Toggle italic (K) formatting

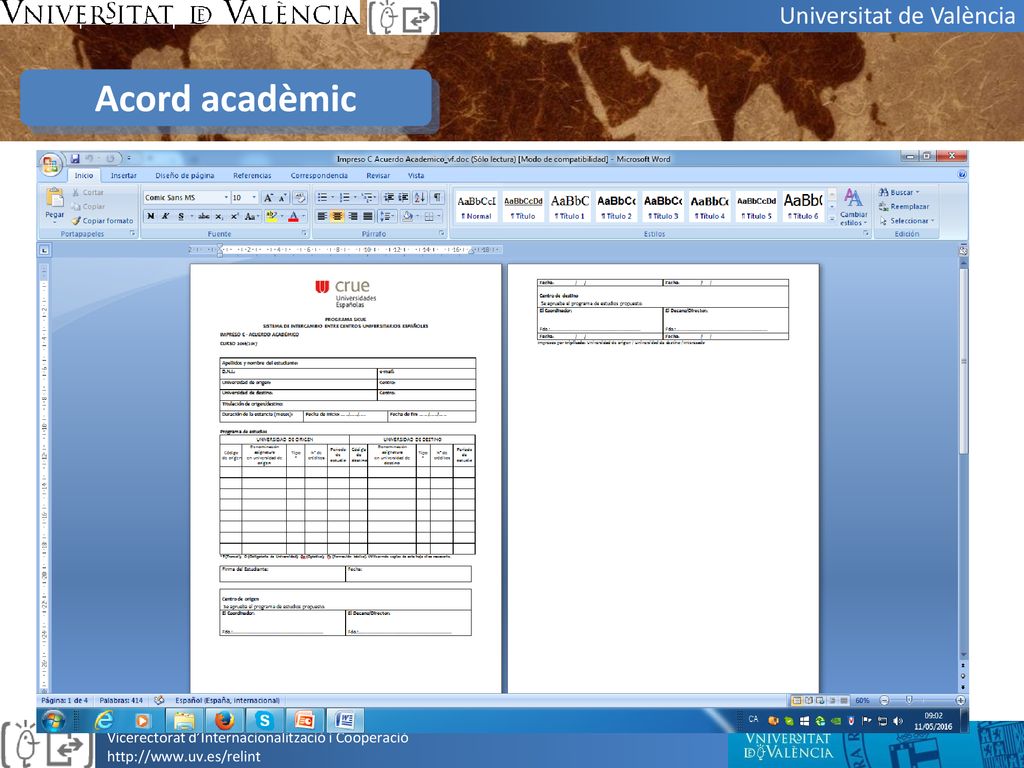coord(166,216)
